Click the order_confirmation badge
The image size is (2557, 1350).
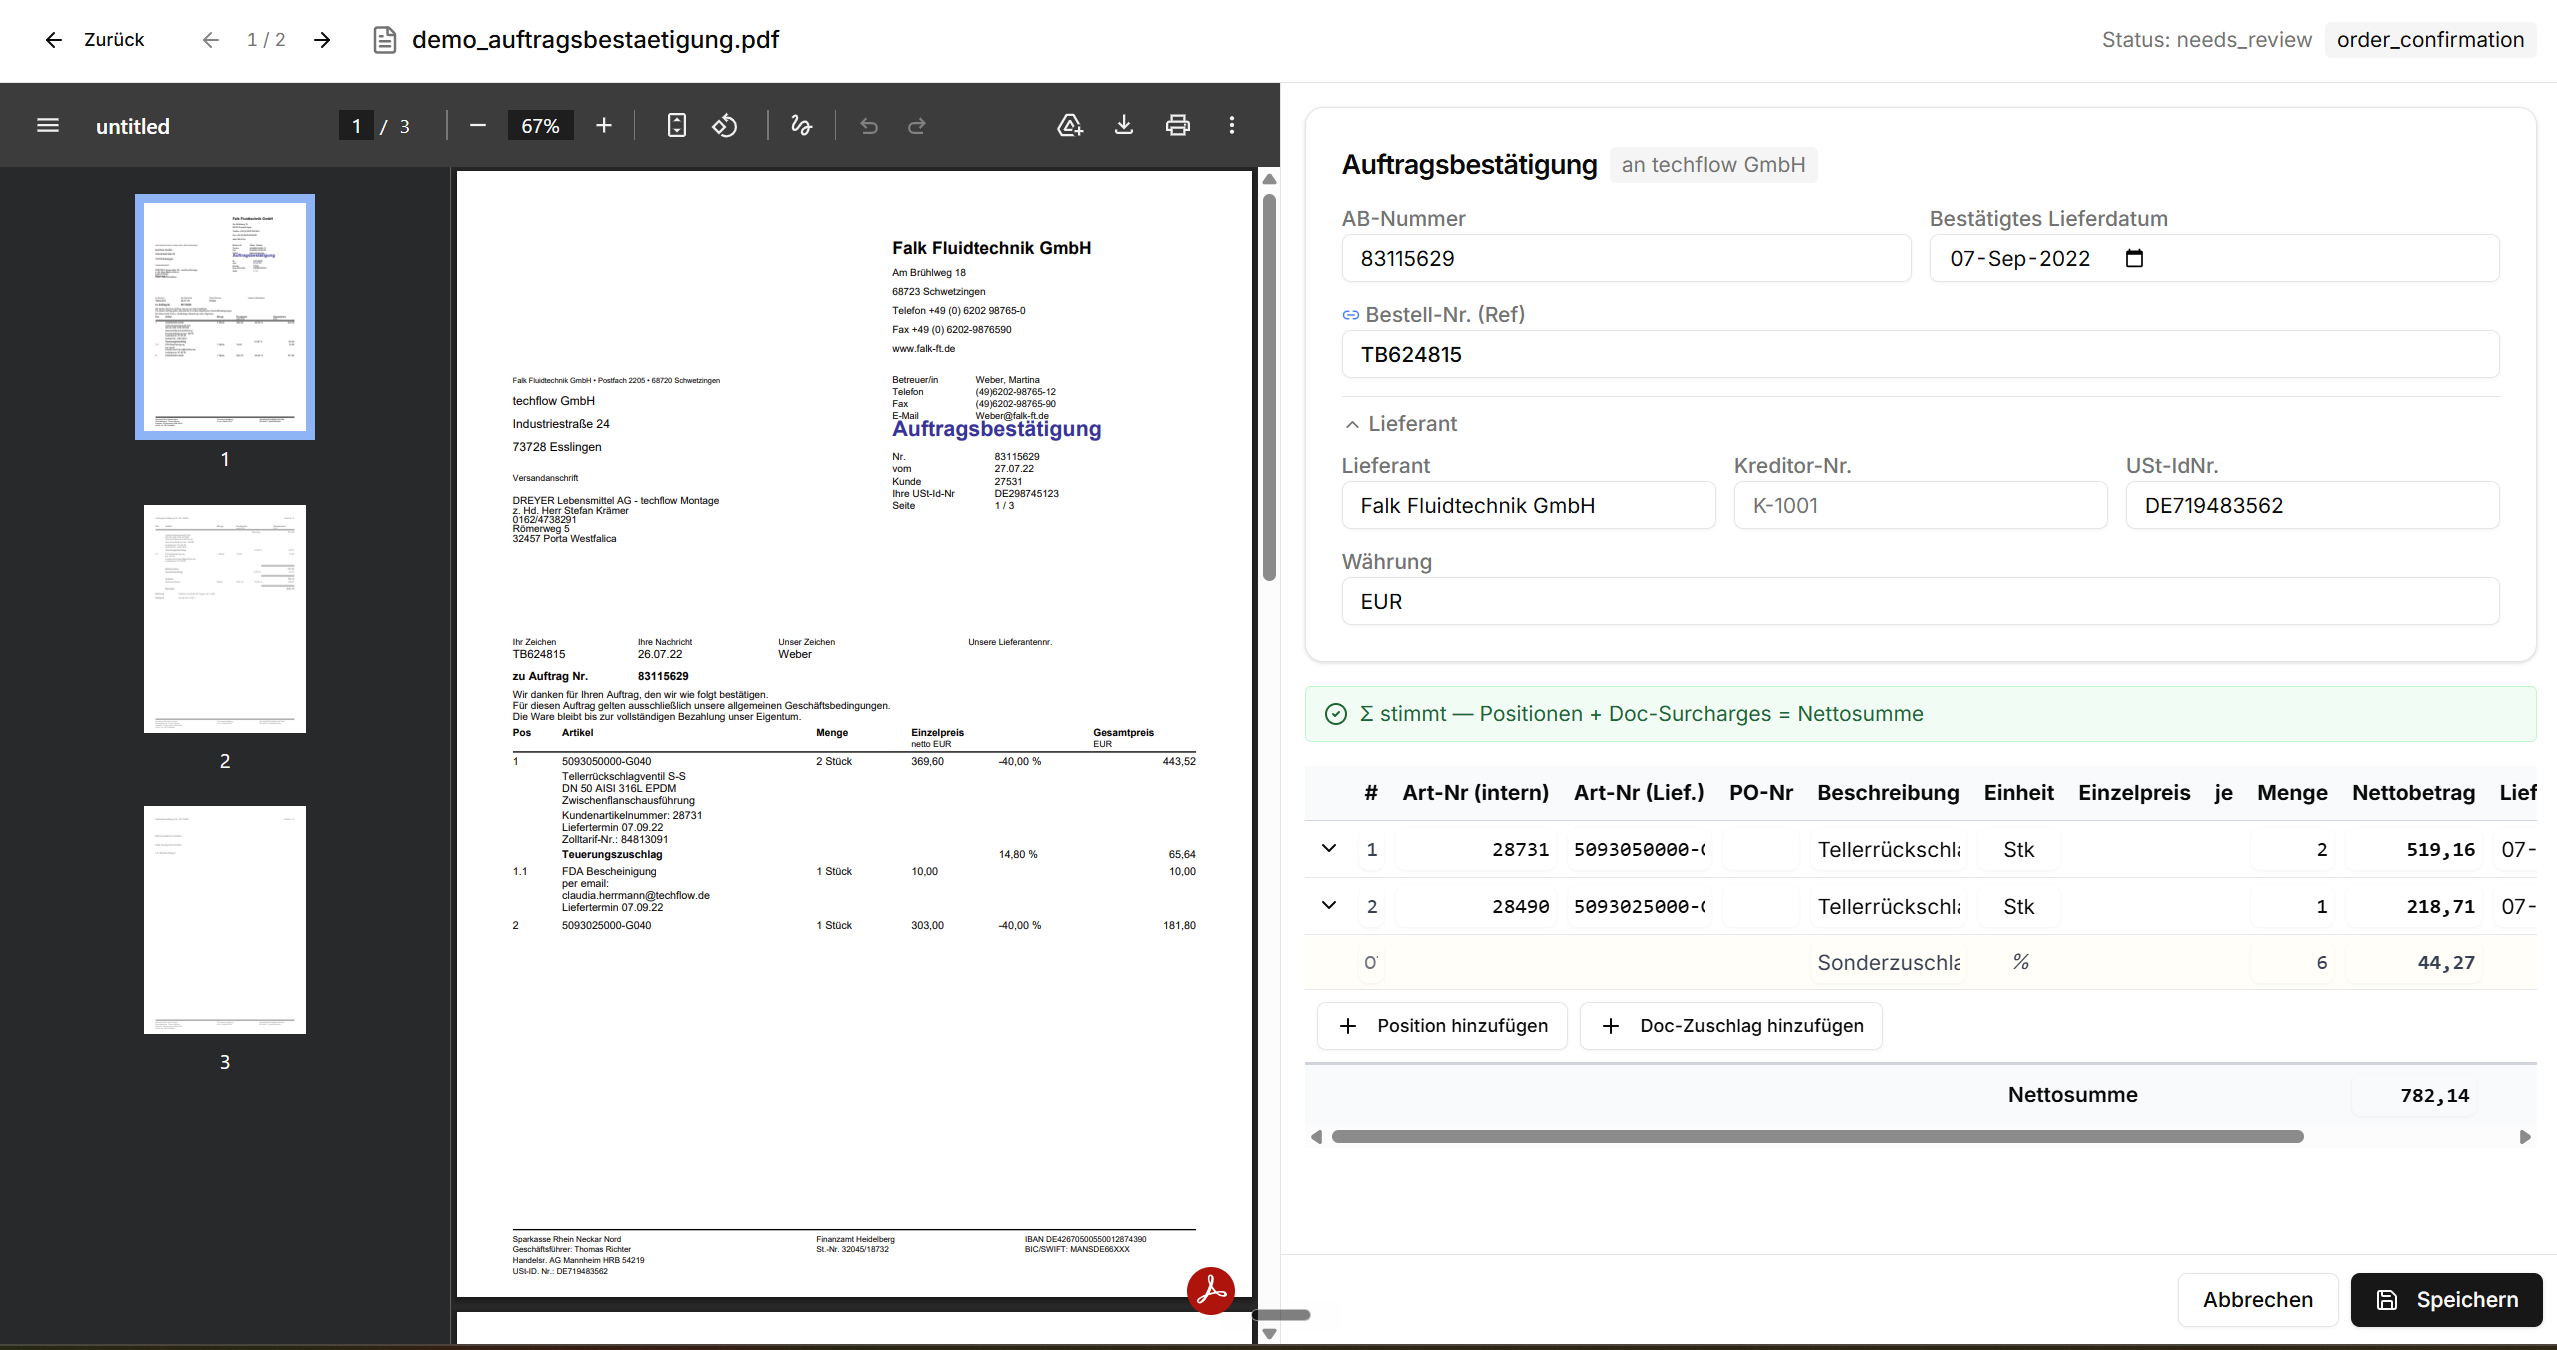2430,40
